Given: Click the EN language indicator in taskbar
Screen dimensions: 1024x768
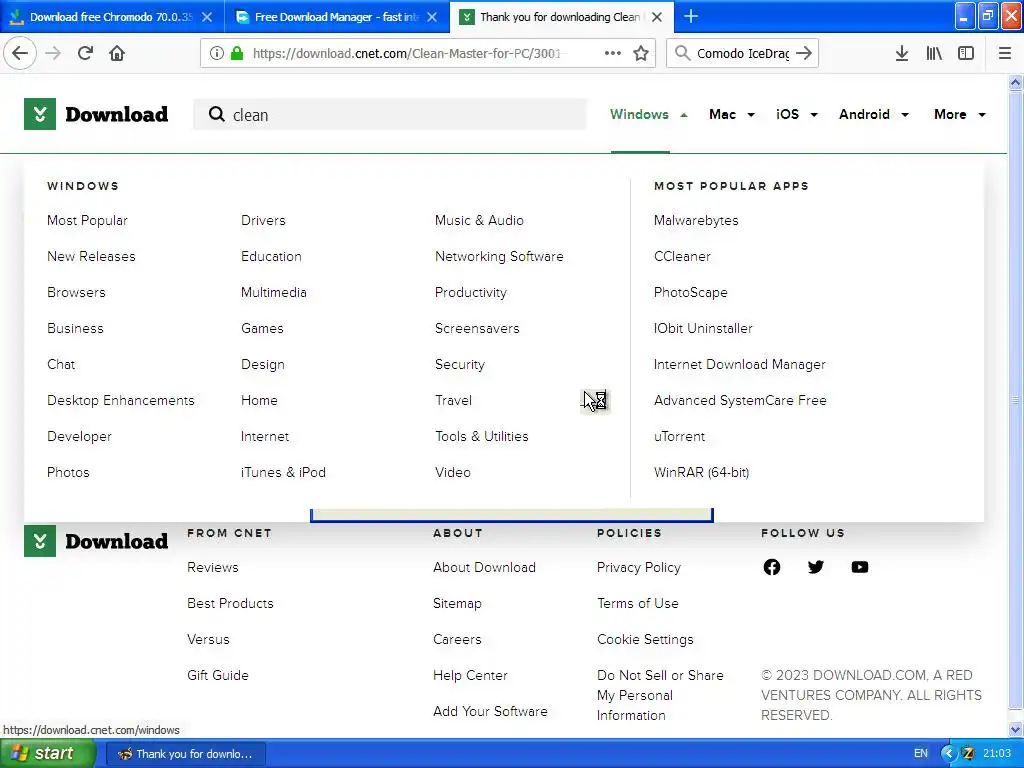Looking at the screenshot, I should pos(921,753).
